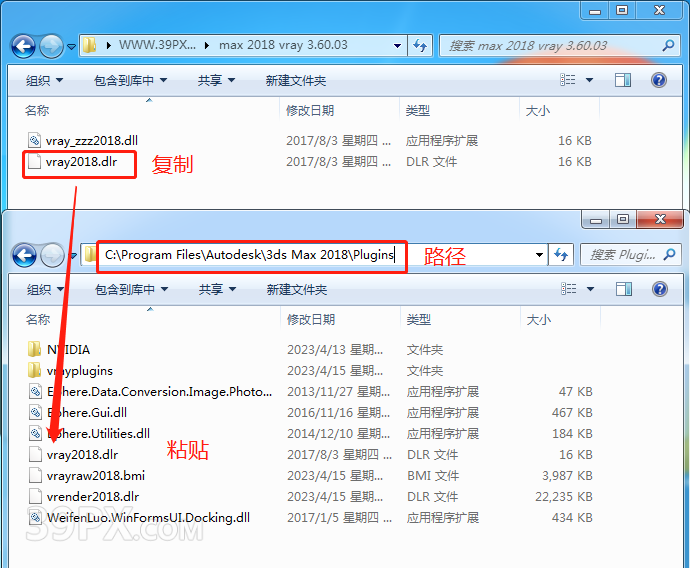Click the back arrow in the top window
The image size is (690, 568).
(24, 46)
